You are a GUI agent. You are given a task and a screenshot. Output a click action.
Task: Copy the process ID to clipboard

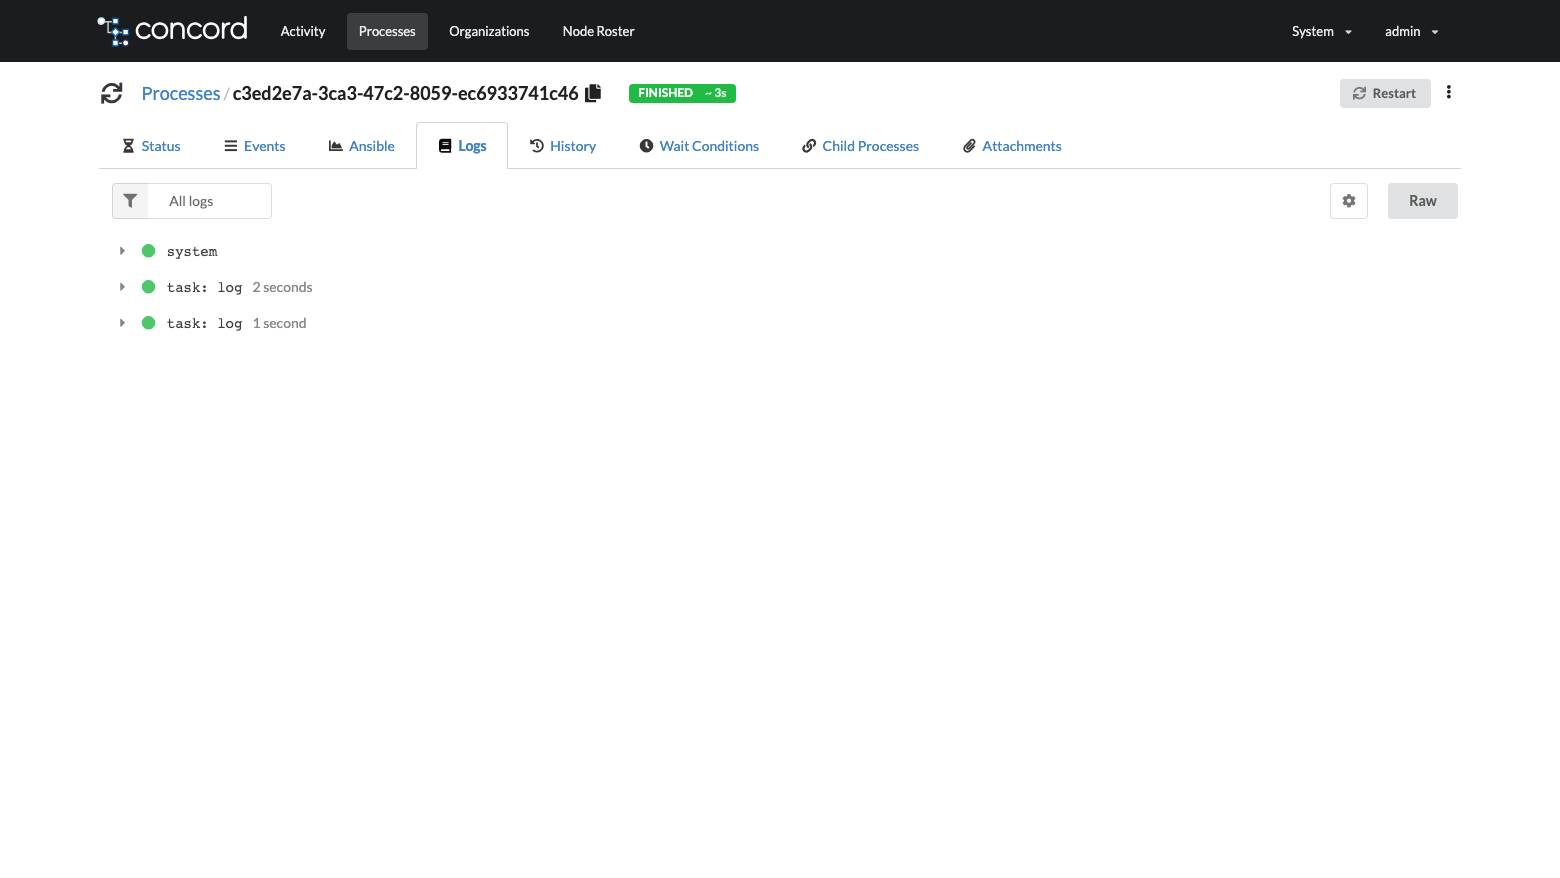point(593,93)
